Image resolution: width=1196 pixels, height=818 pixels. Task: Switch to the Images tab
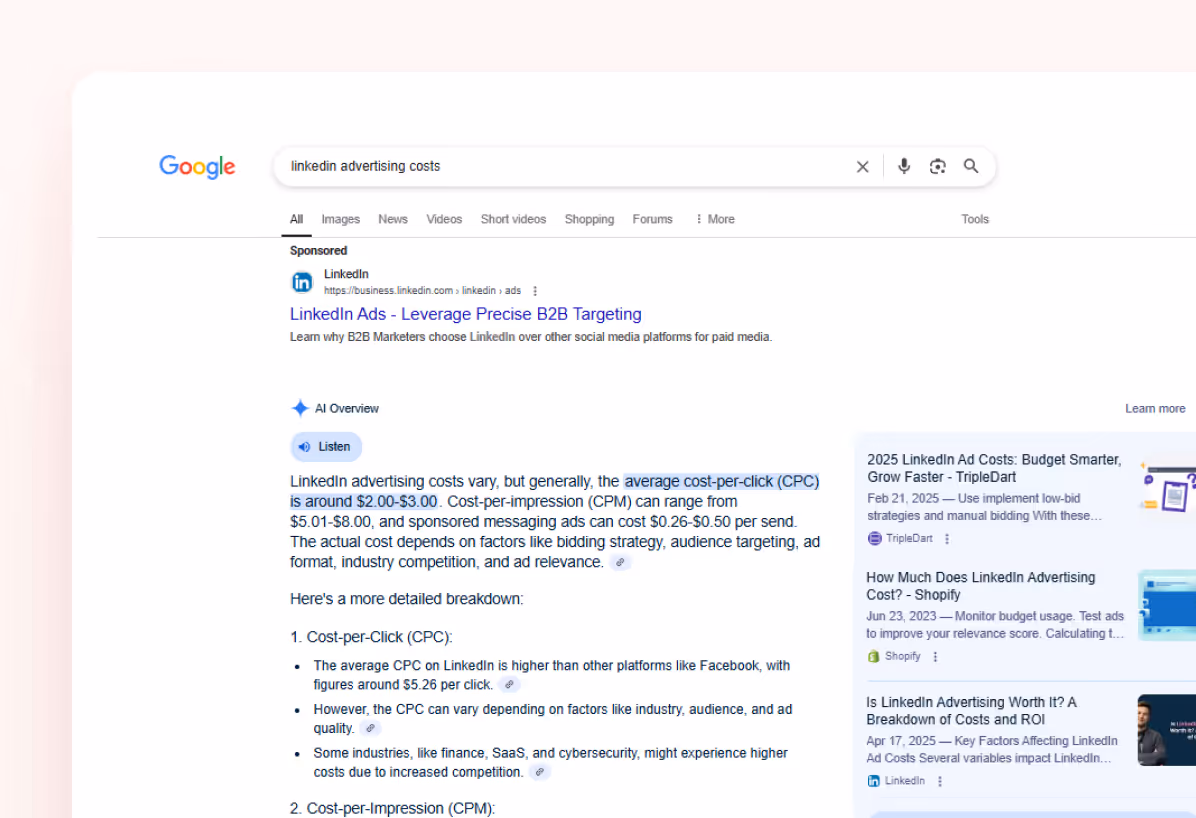(x=340, y=219)
